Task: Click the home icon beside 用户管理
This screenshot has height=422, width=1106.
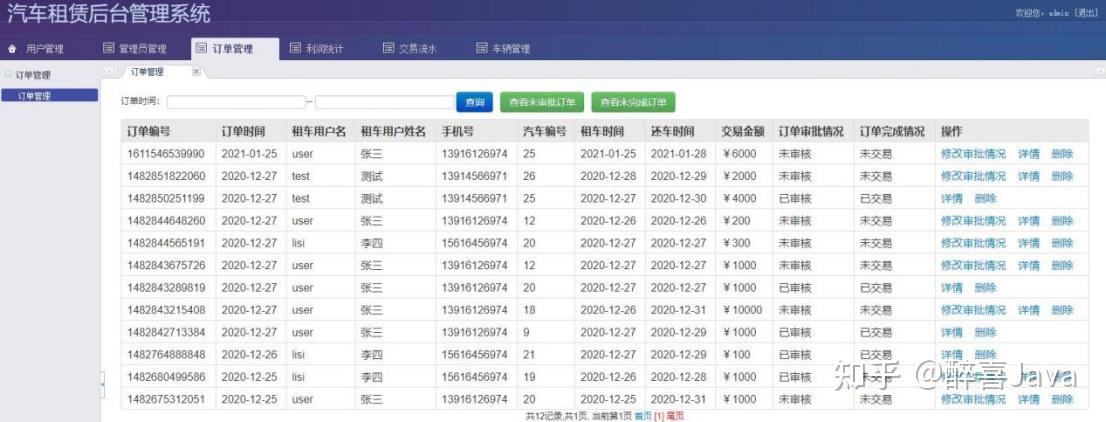Action: point(12,49)
